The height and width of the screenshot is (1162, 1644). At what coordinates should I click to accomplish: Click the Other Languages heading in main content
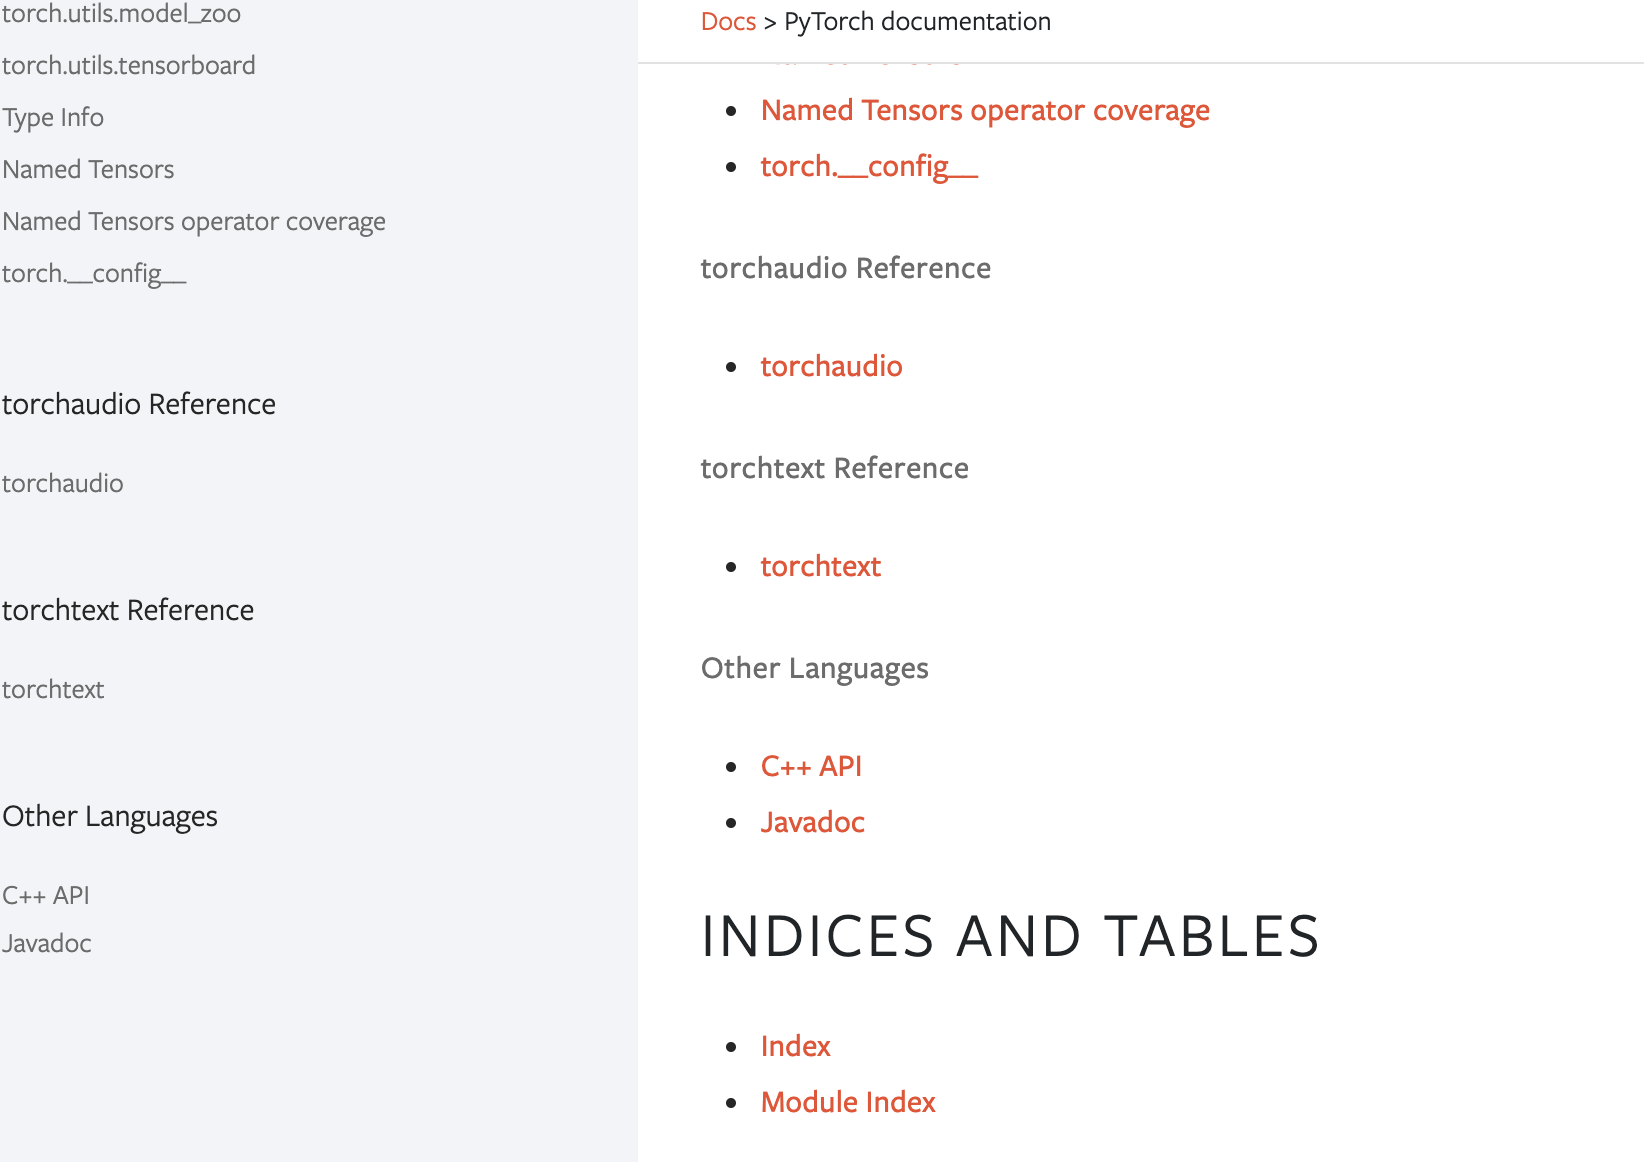pyautogui.click(x=815, y=669)
